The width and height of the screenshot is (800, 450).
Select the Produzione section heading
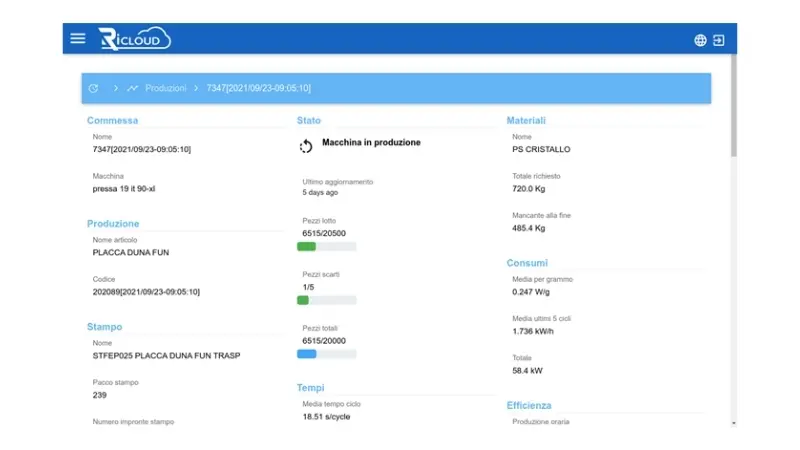click(x=113, y=223)
